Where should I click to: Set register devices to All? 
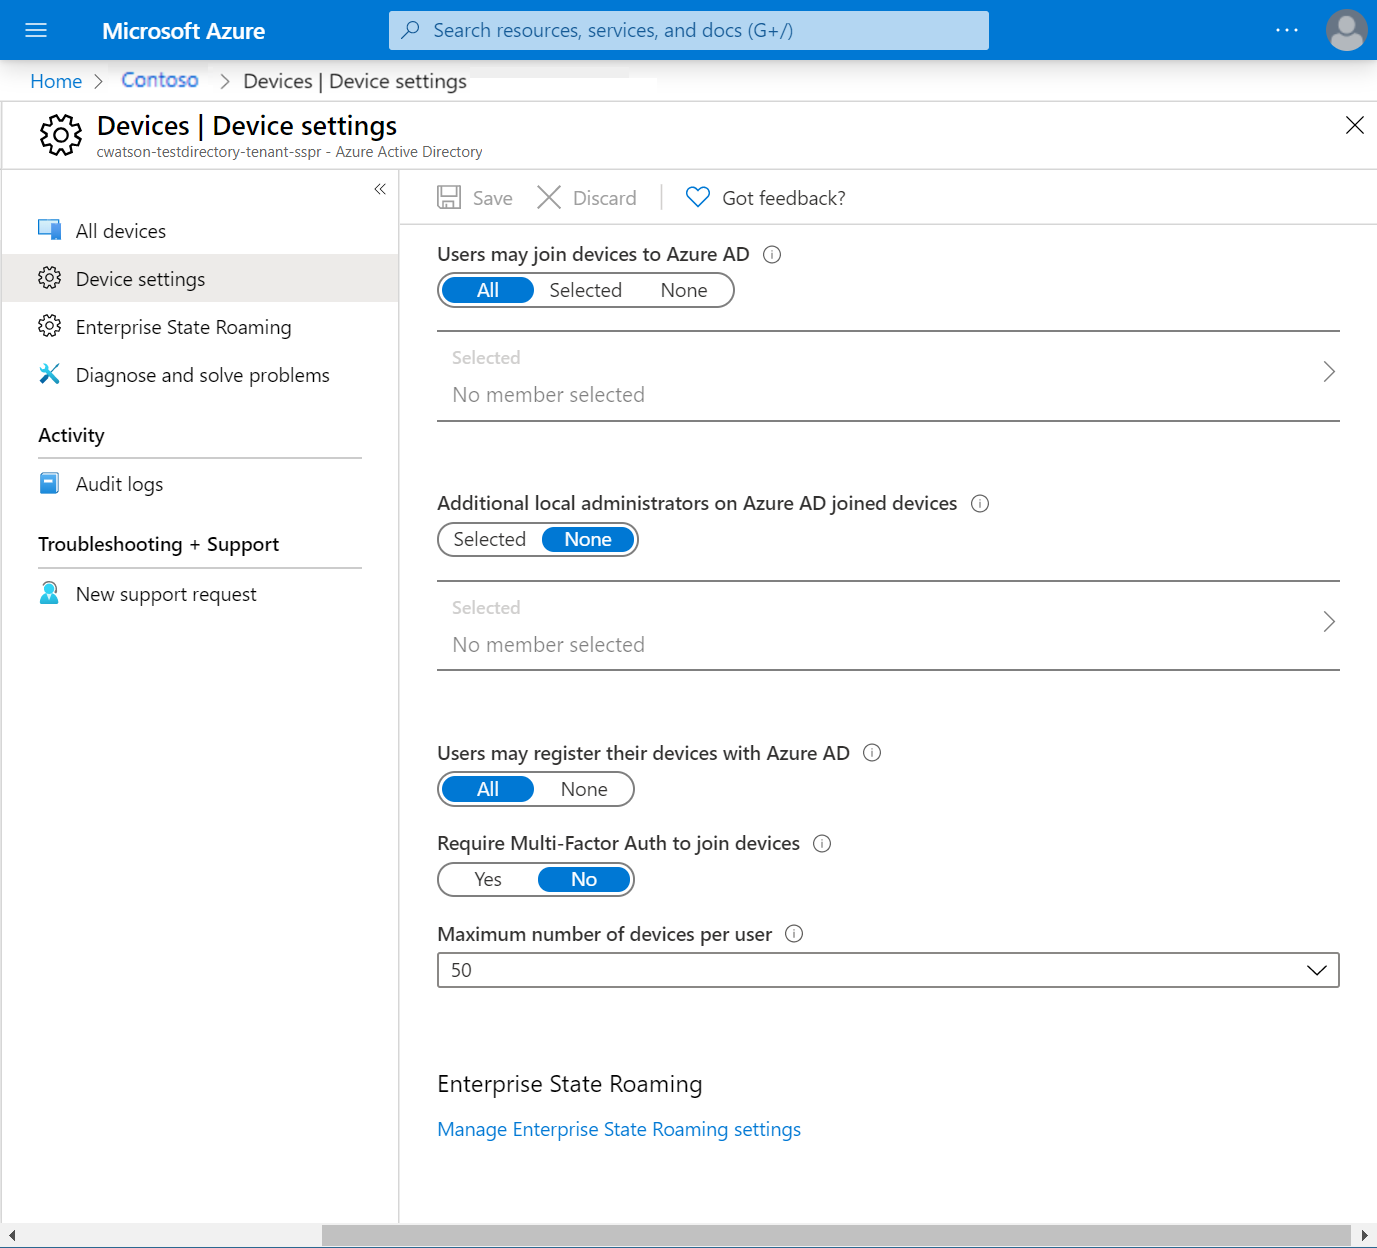click(488, 789)
